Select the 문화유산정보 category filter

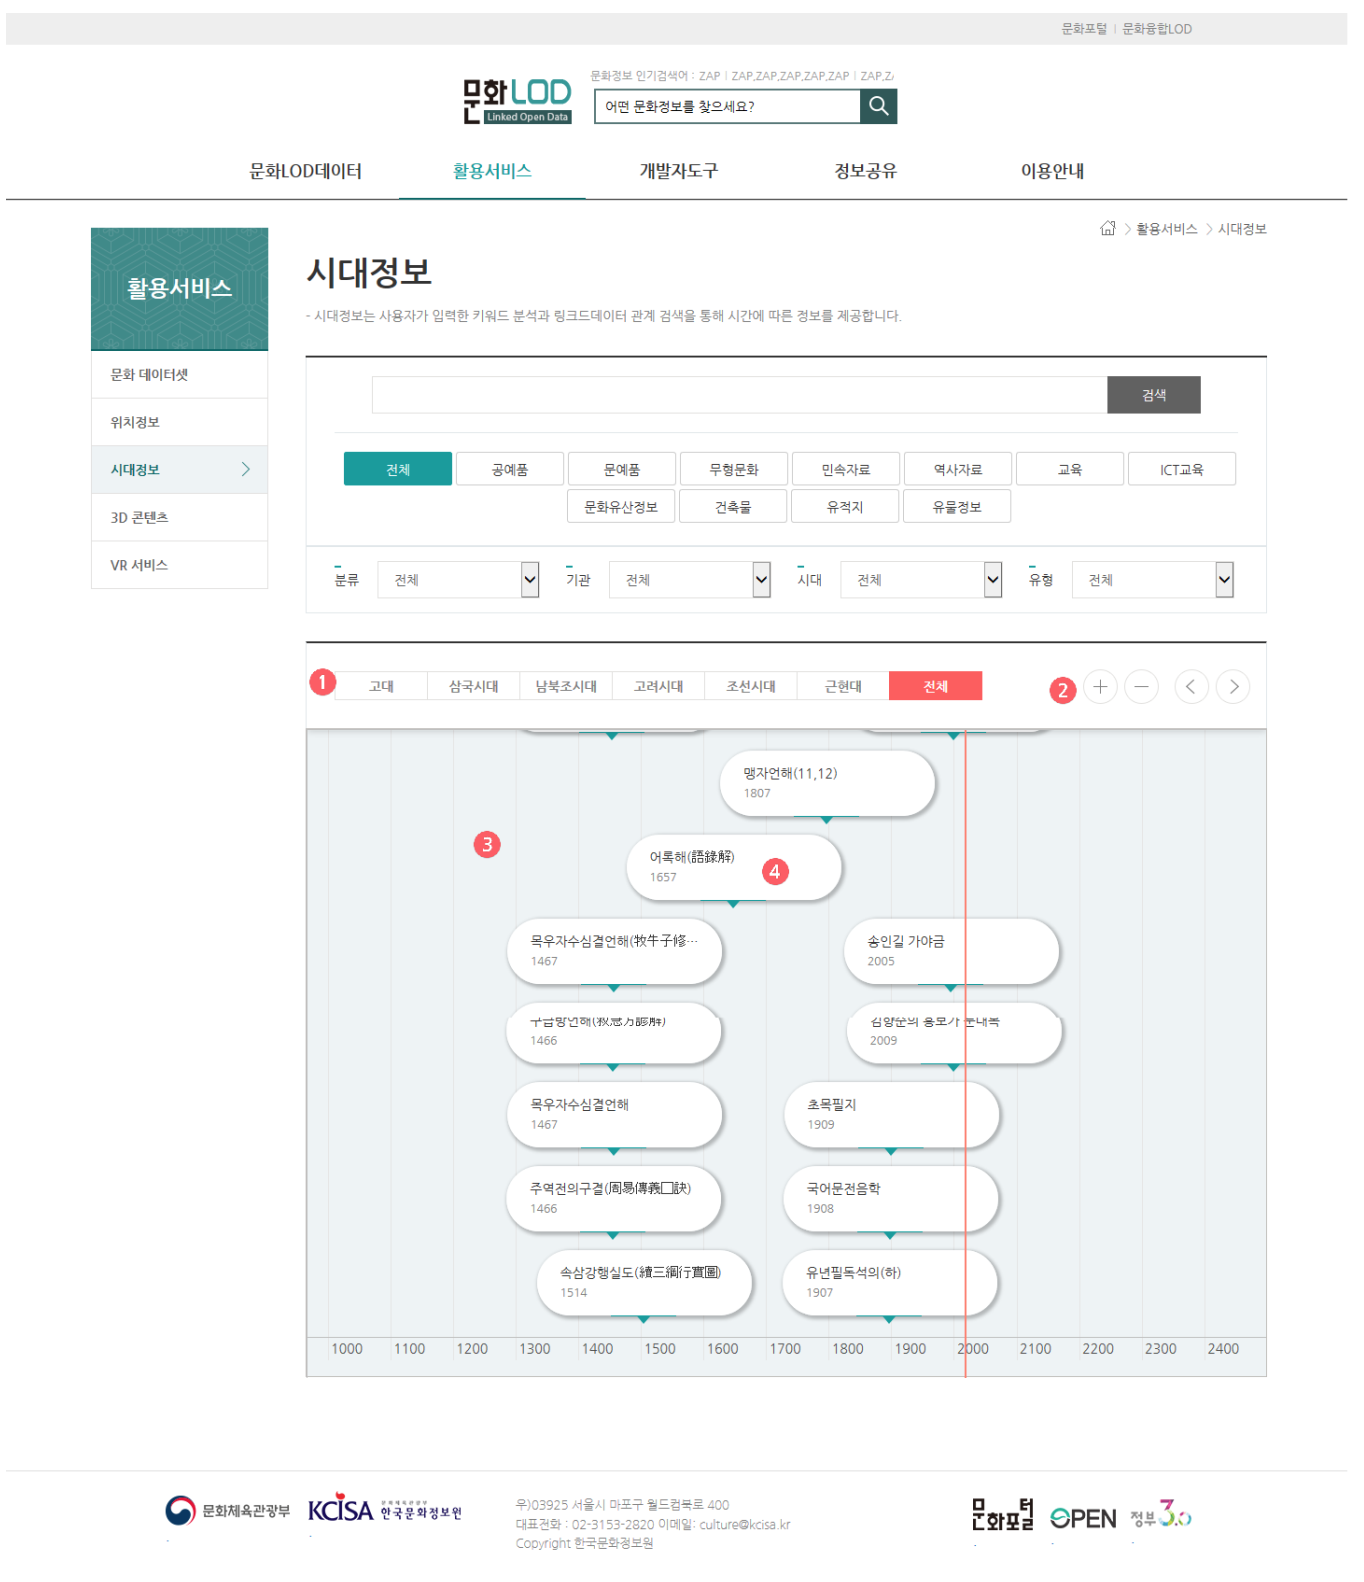621,506
